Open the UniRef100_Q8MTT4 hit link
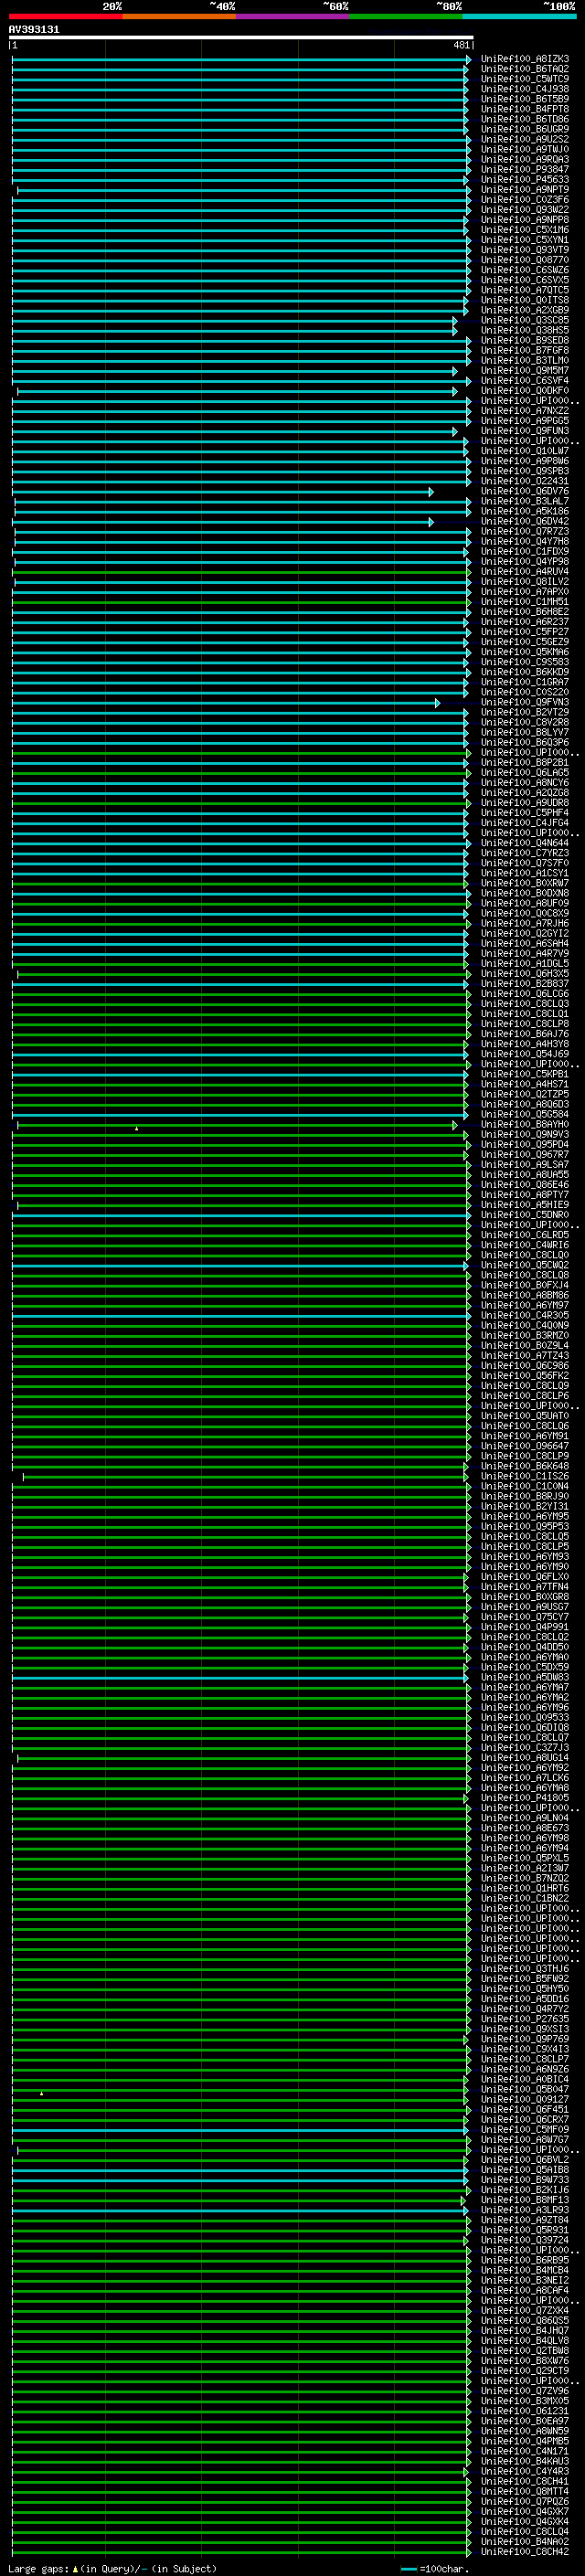 pyautogui.click(x=524, y=2491)
